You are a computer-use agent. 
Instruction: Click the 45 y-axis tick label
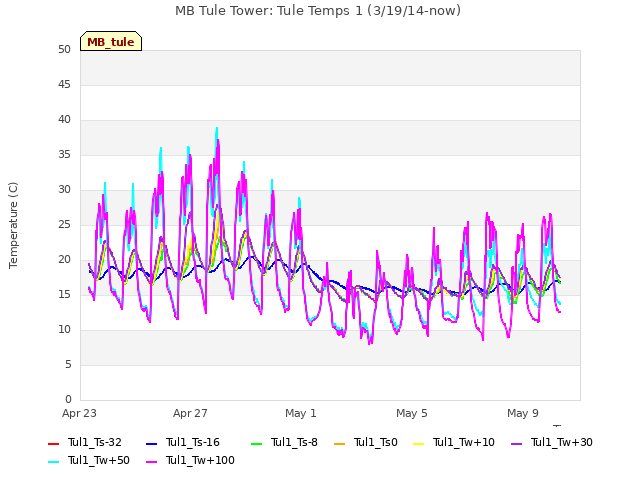click(x=64, y=85)
